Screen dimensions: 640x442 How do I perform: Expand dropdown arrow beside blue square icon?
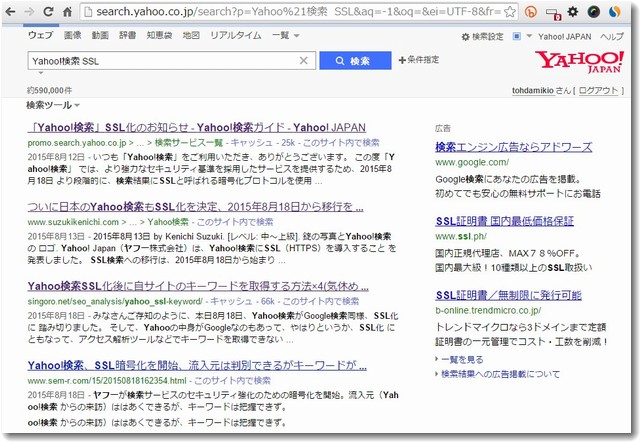(529, 36)
